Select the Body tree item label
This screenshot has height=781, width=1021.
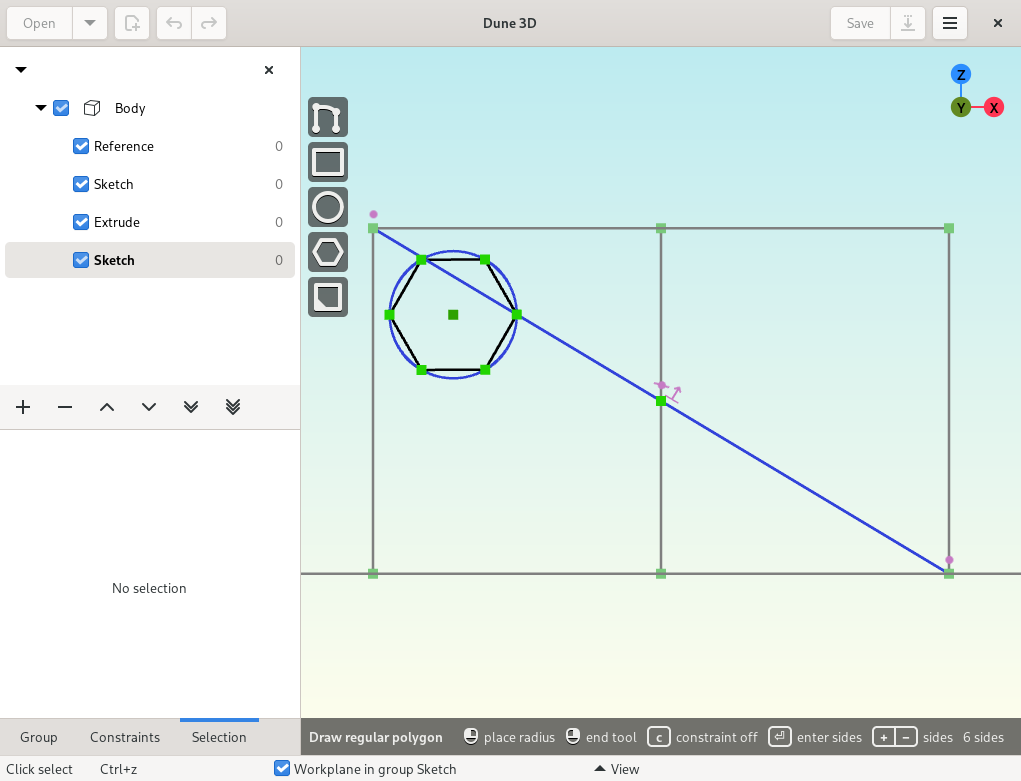point(130,108)
